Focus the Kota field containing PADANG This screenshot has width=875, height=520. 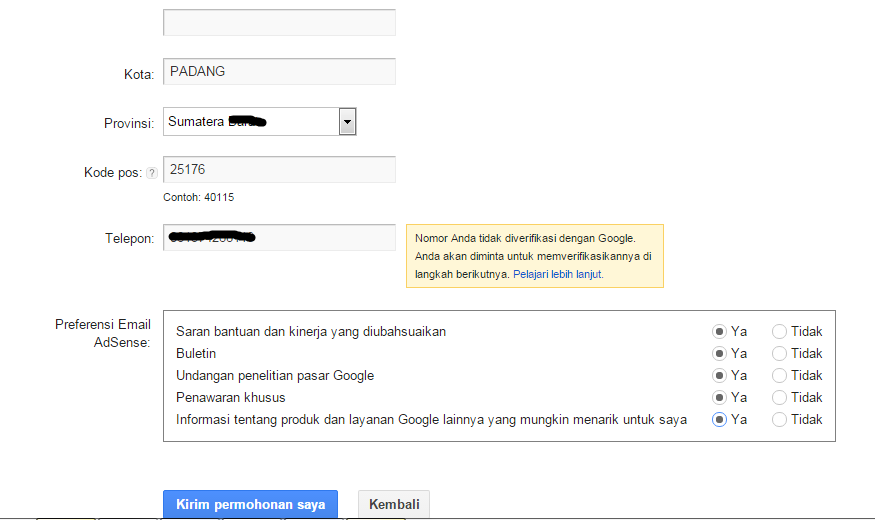279,71
